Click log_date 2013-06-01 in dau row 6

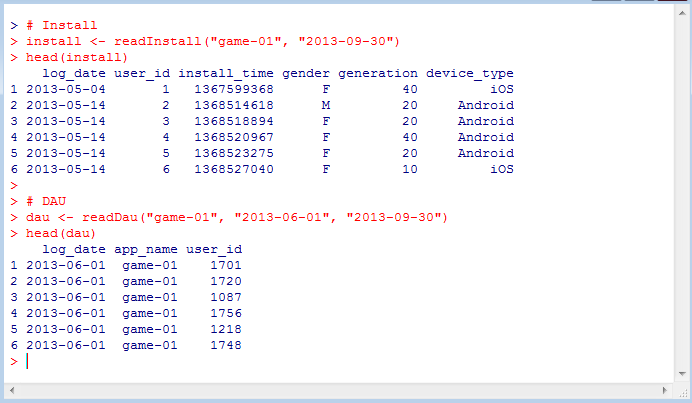[x=66, y=345]
